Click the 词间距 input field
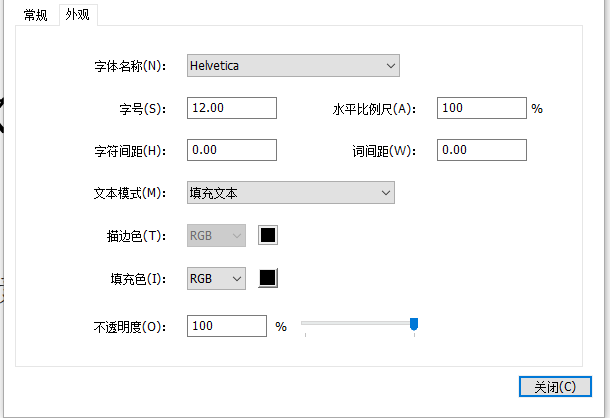The image size is (610, 418). 481,150
